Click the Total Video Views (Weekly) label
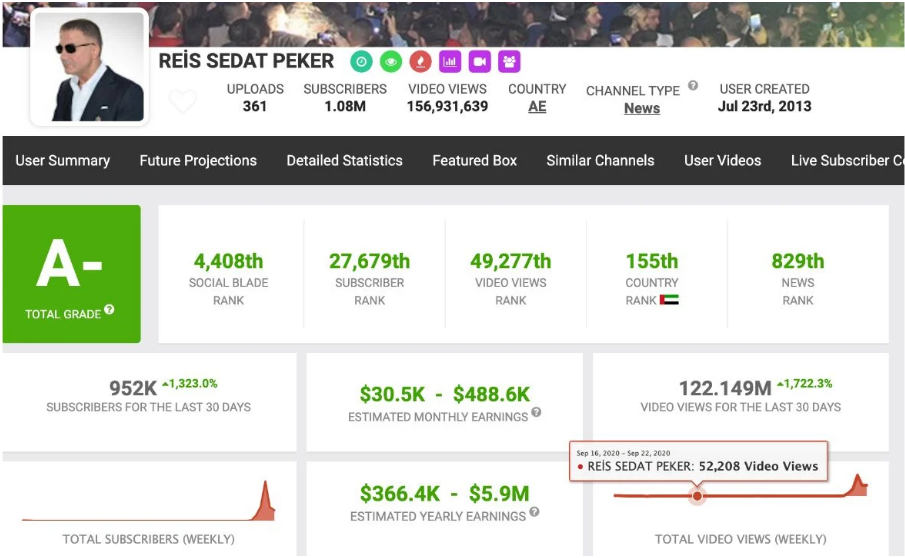The image size is (905, 558). point(741,540)
